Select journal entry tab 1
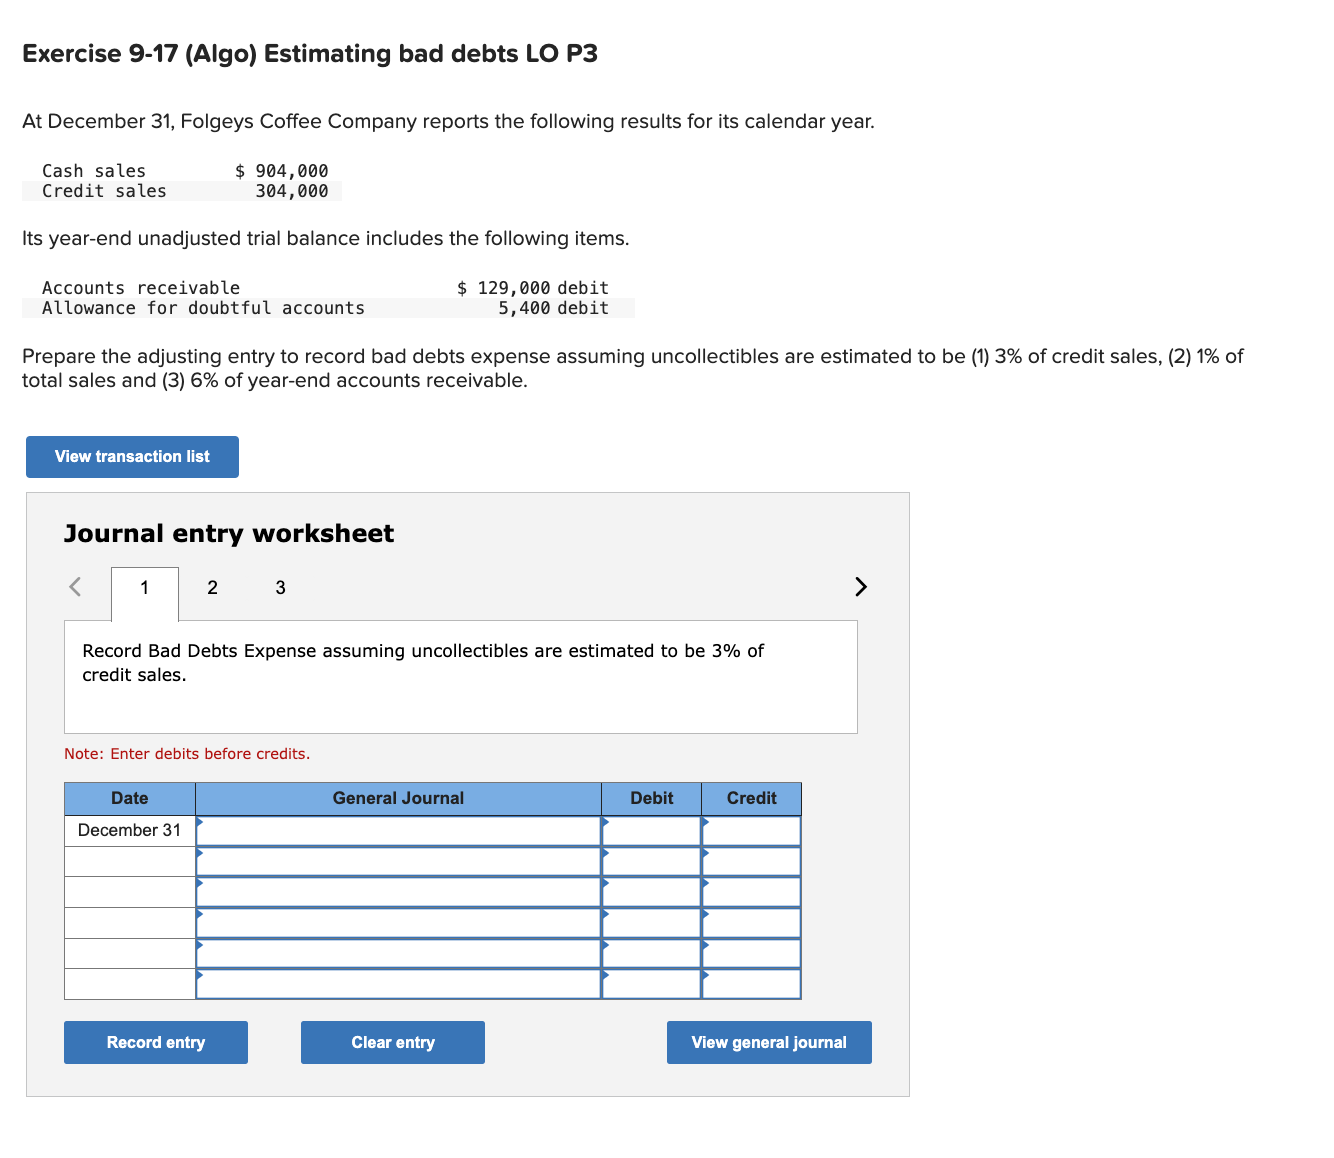This screenshot has width=1334, height=1158. tap(144, 588)
